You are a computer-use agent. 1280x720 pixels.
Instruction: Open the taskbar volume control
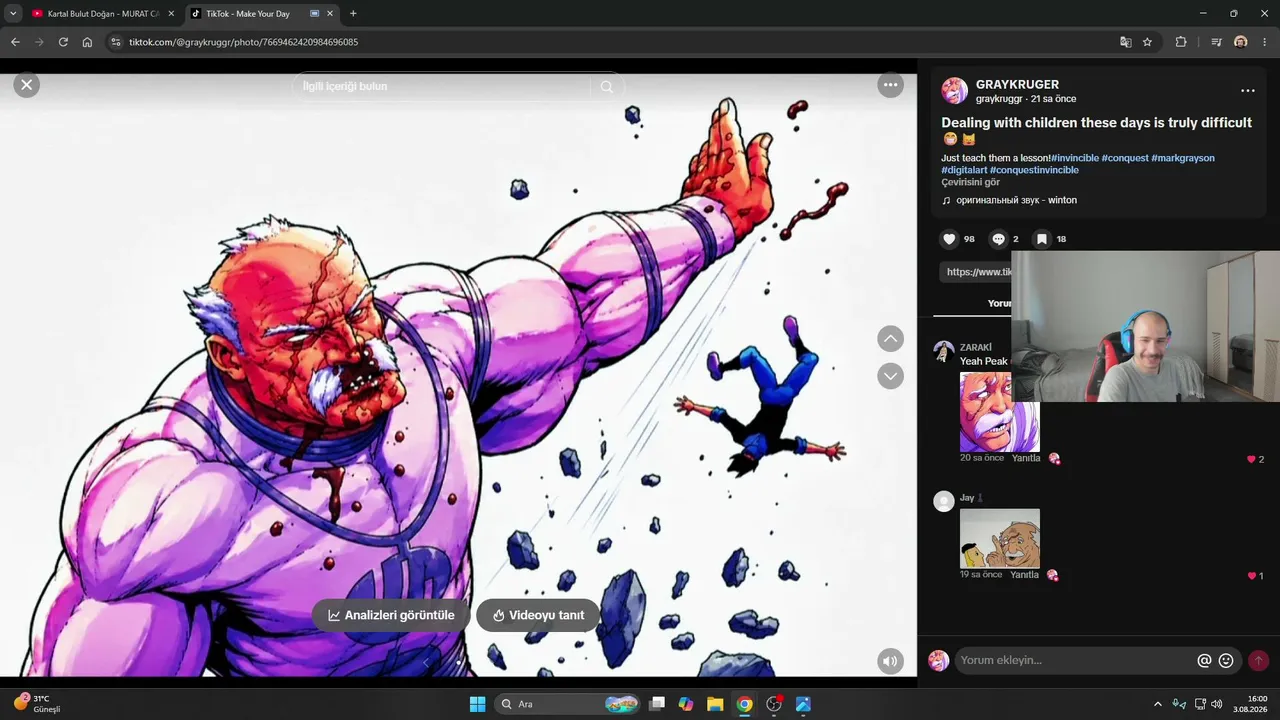click(1216, 704)
